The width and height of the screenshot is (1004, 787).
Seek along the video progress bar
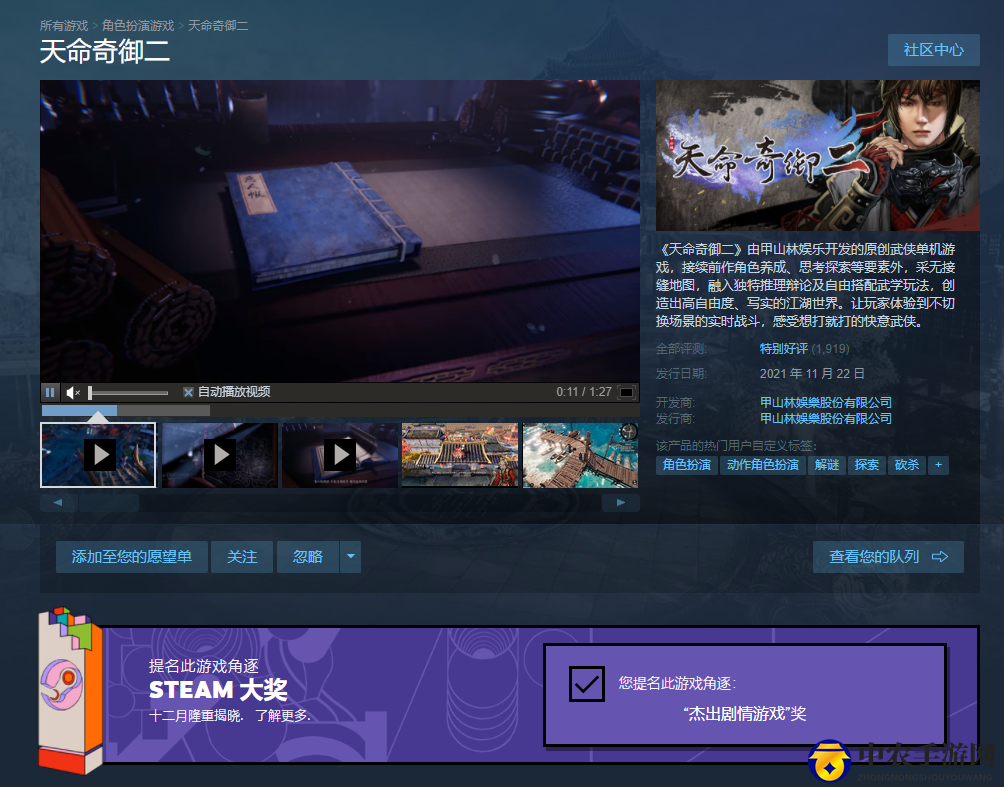click(340, 410)
